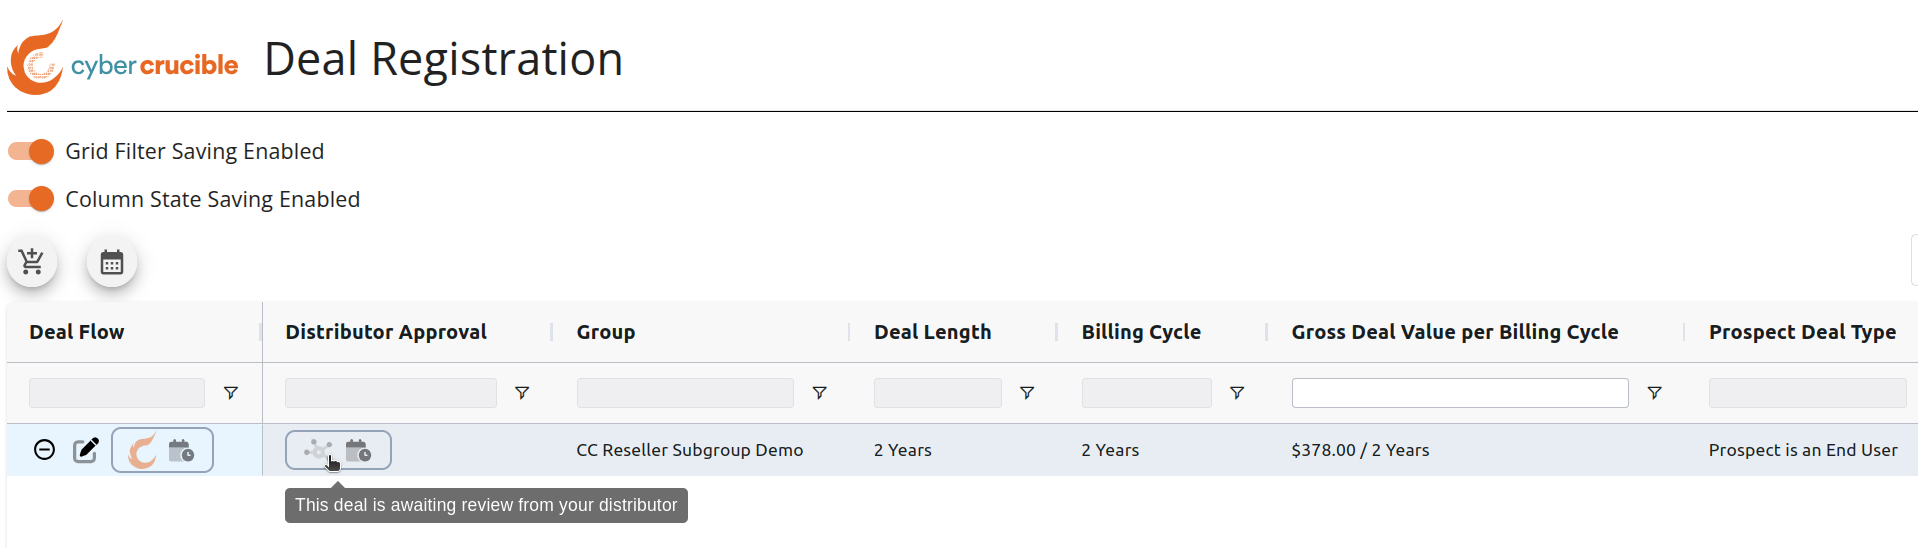Image resolution: width=1918 pixels, height=548 pixels.
Task: Toggle Column State Saving Enabled switch
Action: 31,199
